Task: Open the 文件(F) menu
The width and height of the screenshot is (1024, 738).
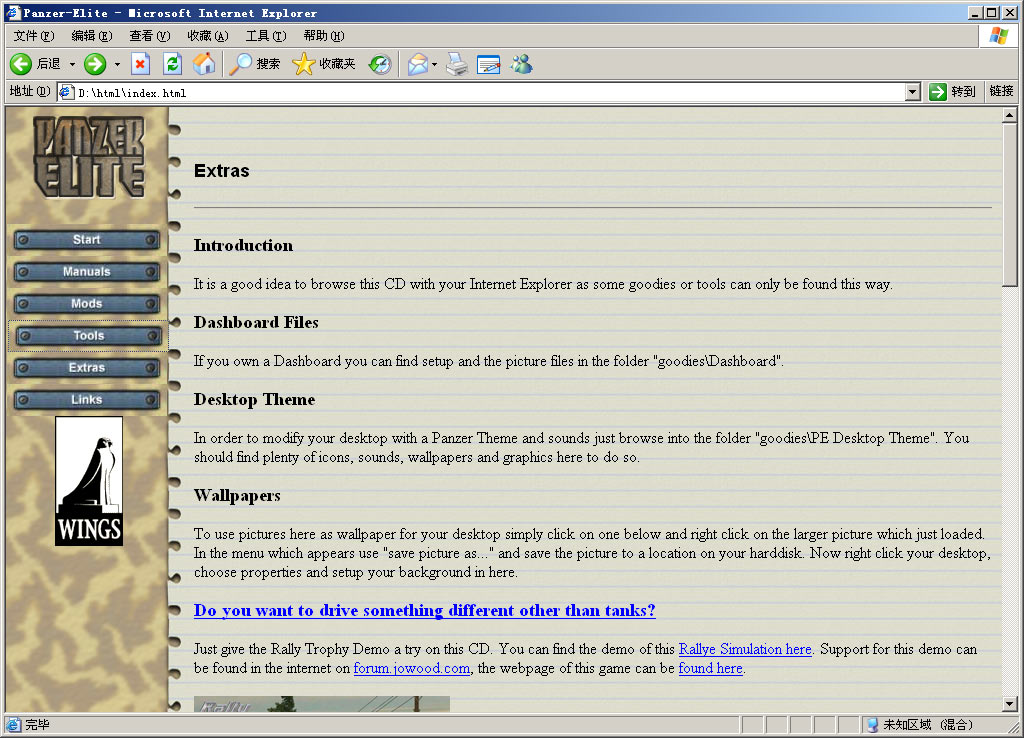Action: [34, 36]
